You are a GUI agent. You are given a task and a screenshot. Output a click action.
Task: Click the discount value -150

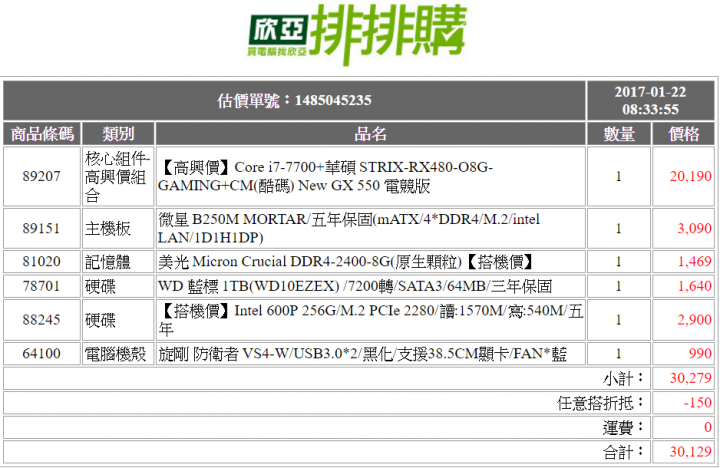(698, 403)
